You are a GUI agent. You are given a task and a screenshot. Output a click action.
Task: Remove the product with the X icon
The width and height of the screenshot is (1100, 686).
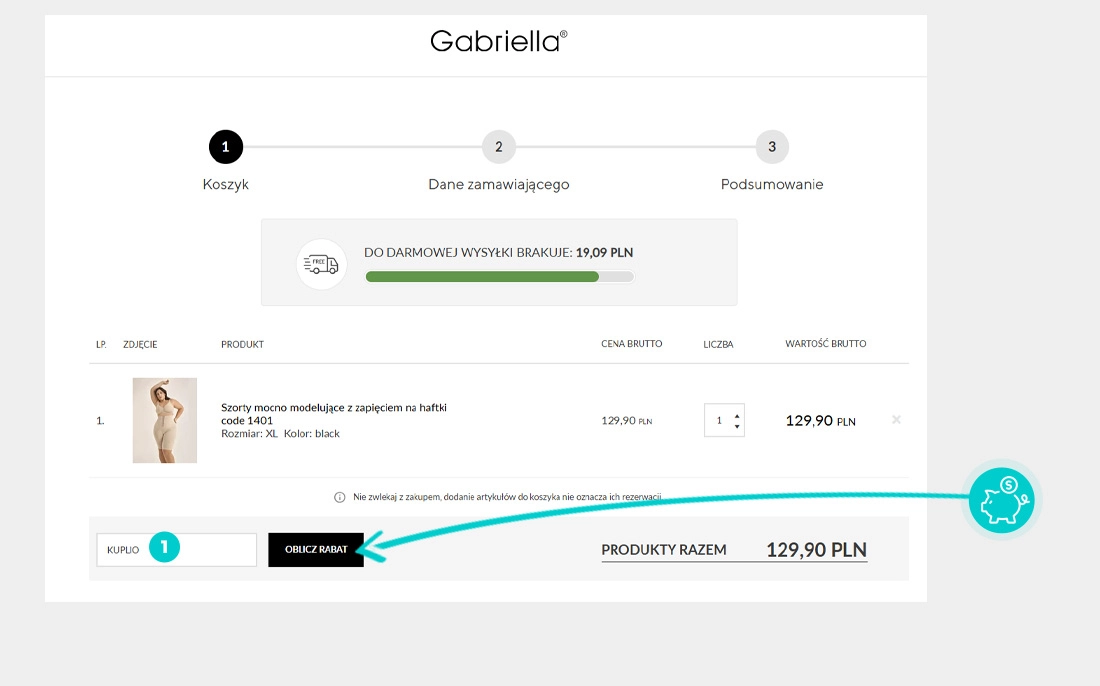point(896,420)
